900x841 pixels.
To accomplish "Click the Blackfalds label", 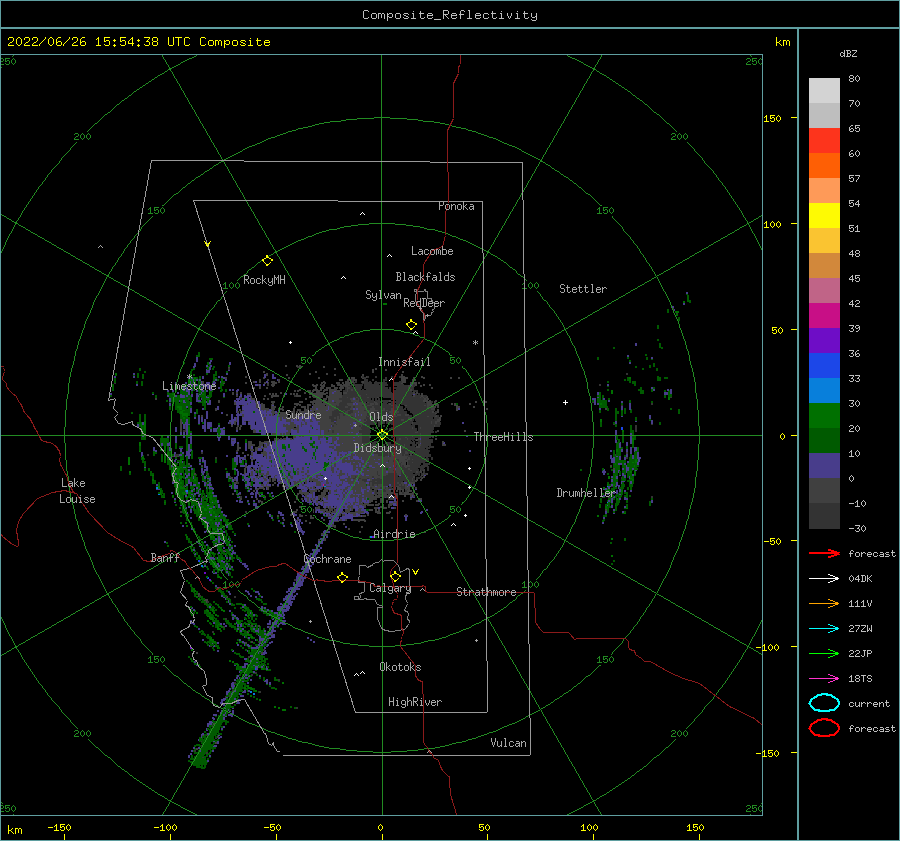I will [x=425, y=277].
